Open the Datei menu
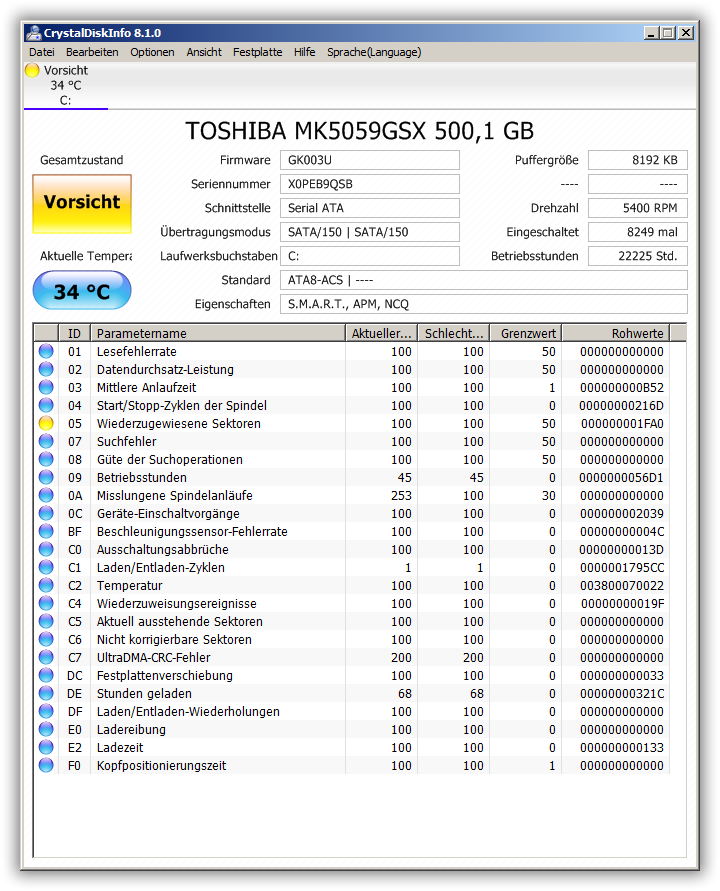The image size is (720, 891). (x=41, y=52)
